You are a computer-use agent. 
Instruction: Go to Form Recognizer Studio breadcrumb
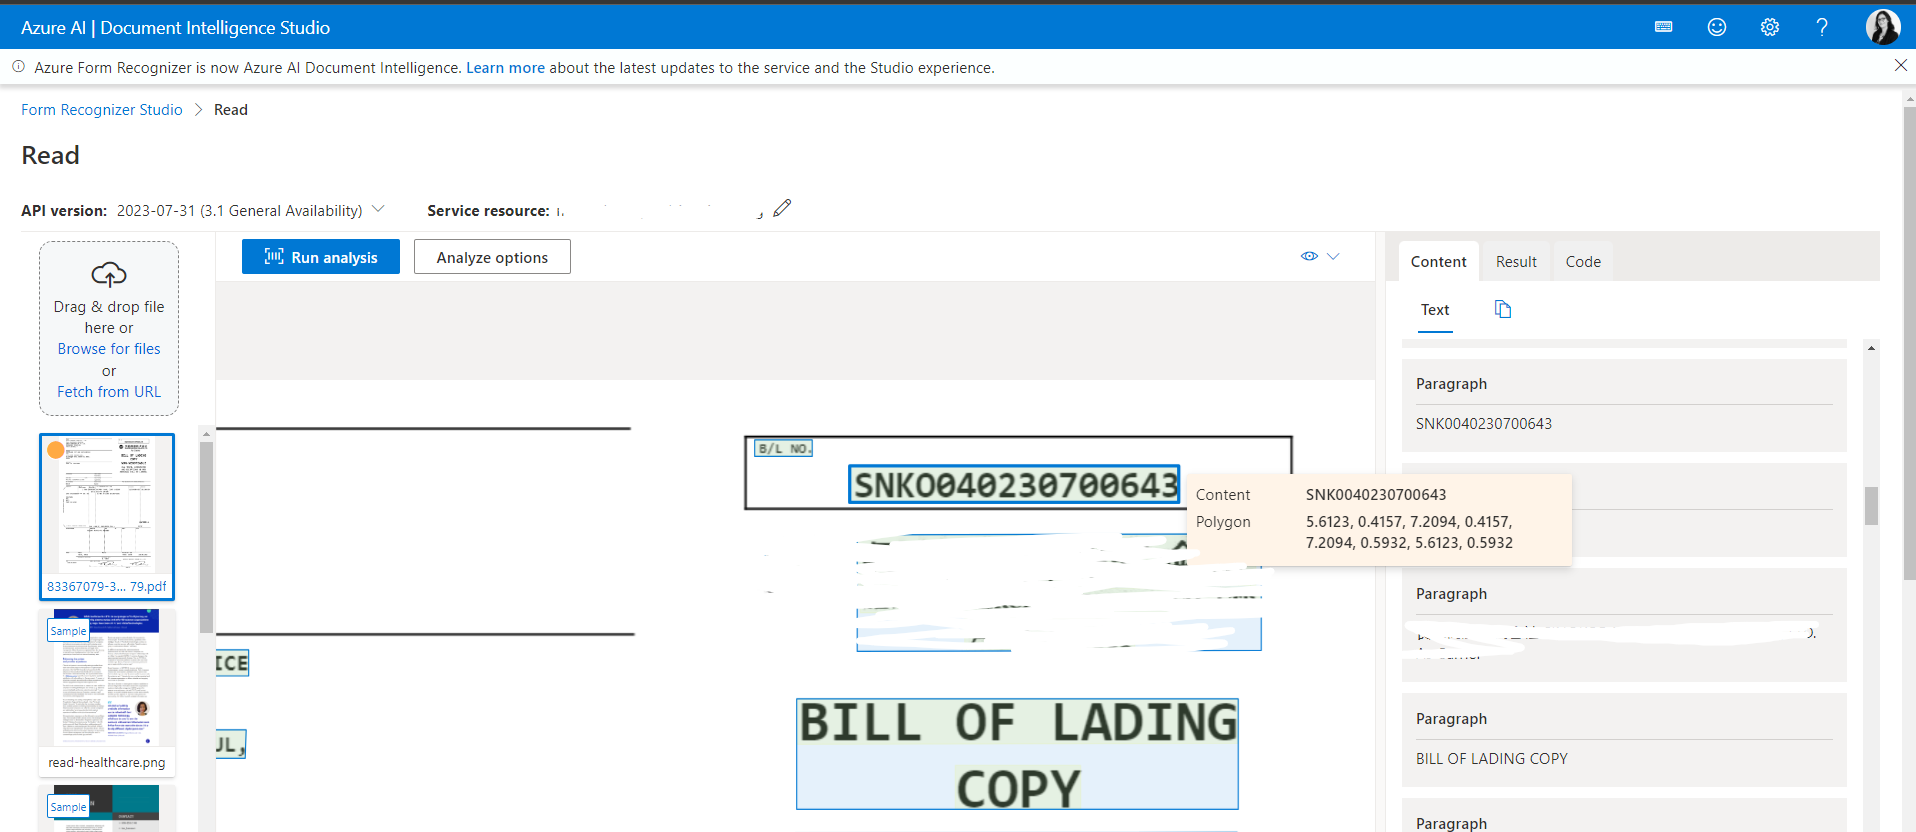pyautogui.click(x=102, y=110)
